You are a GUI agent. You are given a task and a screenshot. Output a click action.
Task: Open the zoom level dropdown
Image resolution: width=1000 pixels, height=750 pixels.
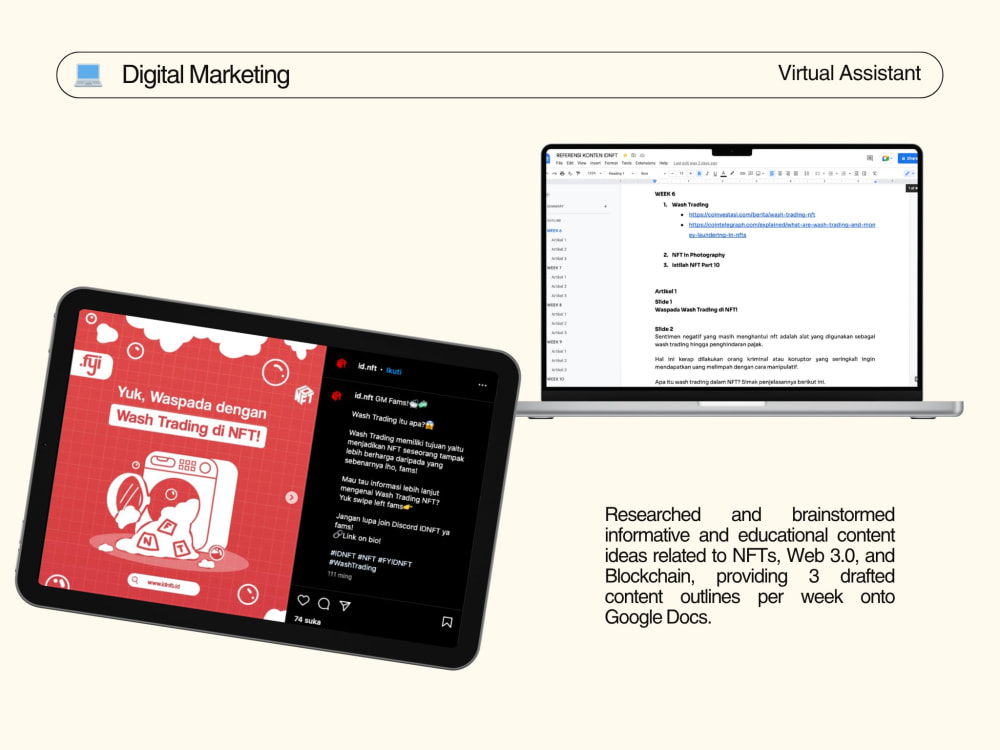click(x=594, y=173)
